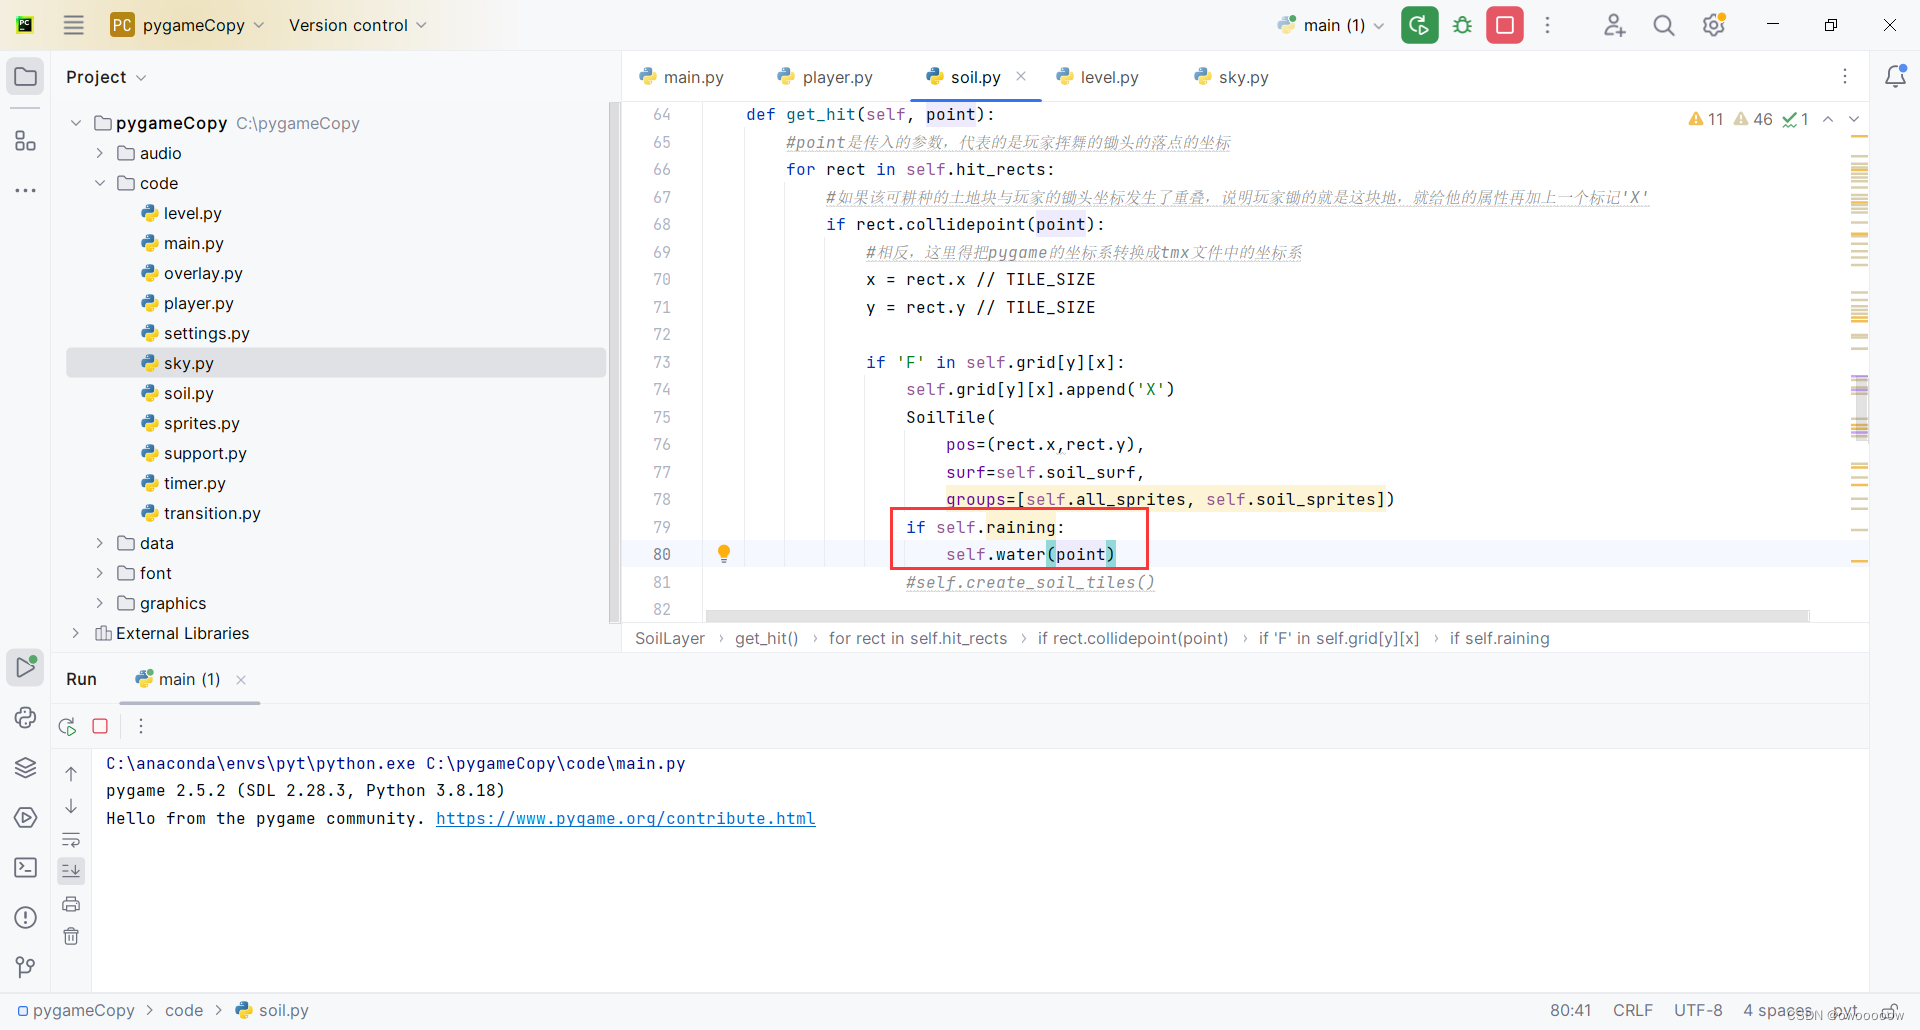Close the soil.py editor tab
Screen dimensions: 1920x1030
coord(1021,76)
